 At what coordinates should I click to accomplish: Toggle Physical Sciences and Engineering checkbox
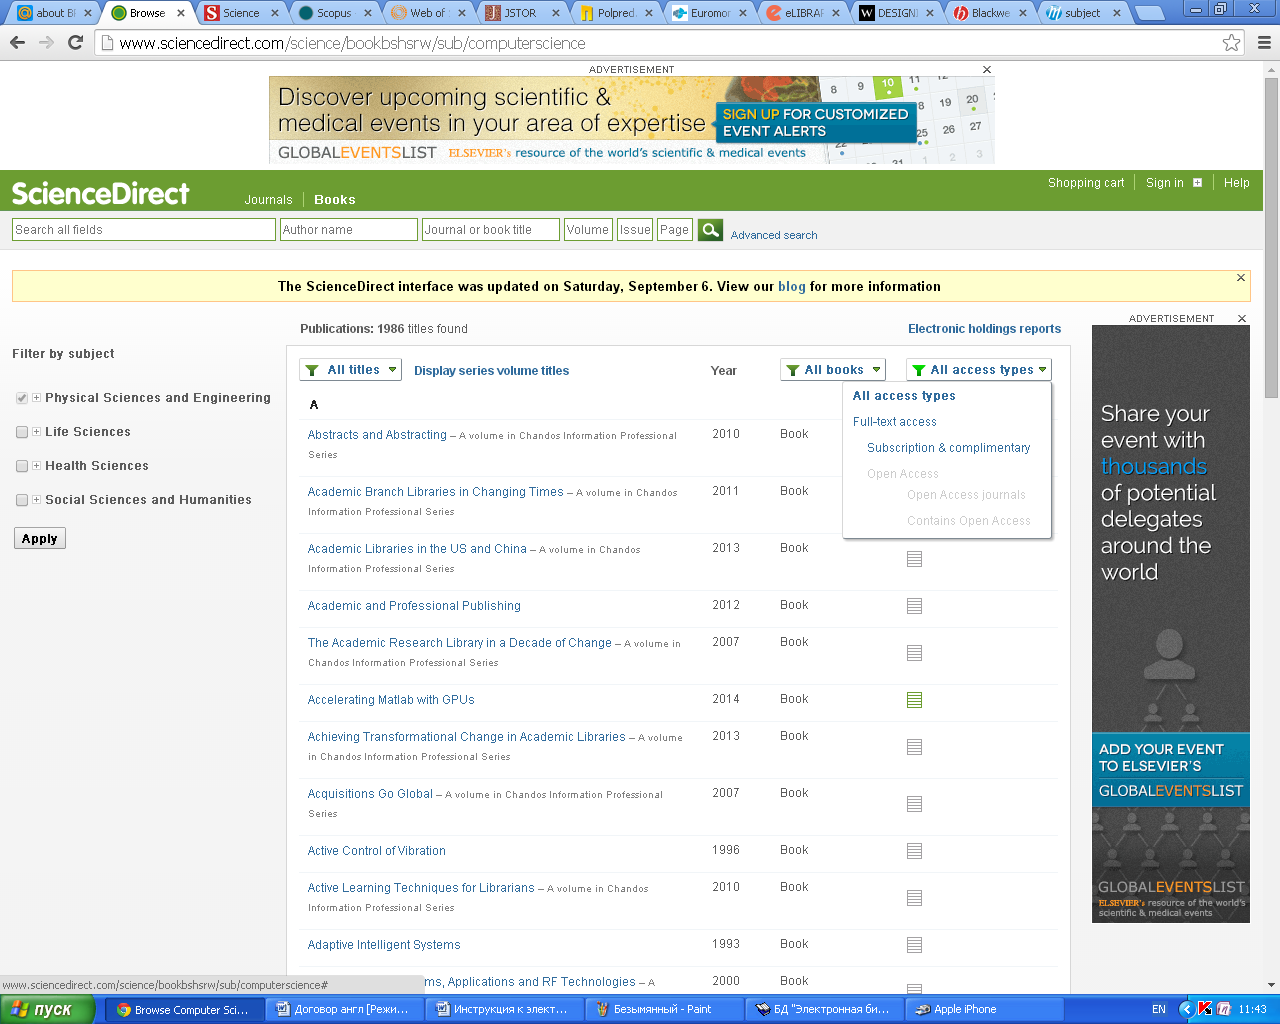22,398
